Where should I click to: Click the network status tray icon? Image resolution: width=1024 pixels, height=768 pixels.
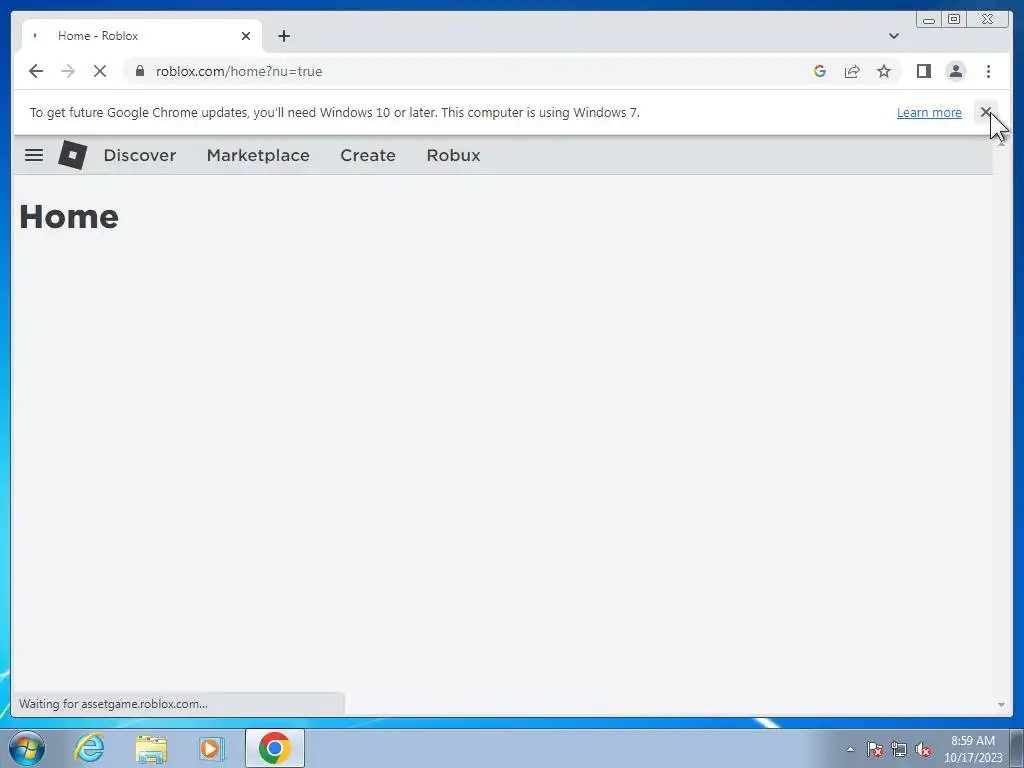[899, 749]
